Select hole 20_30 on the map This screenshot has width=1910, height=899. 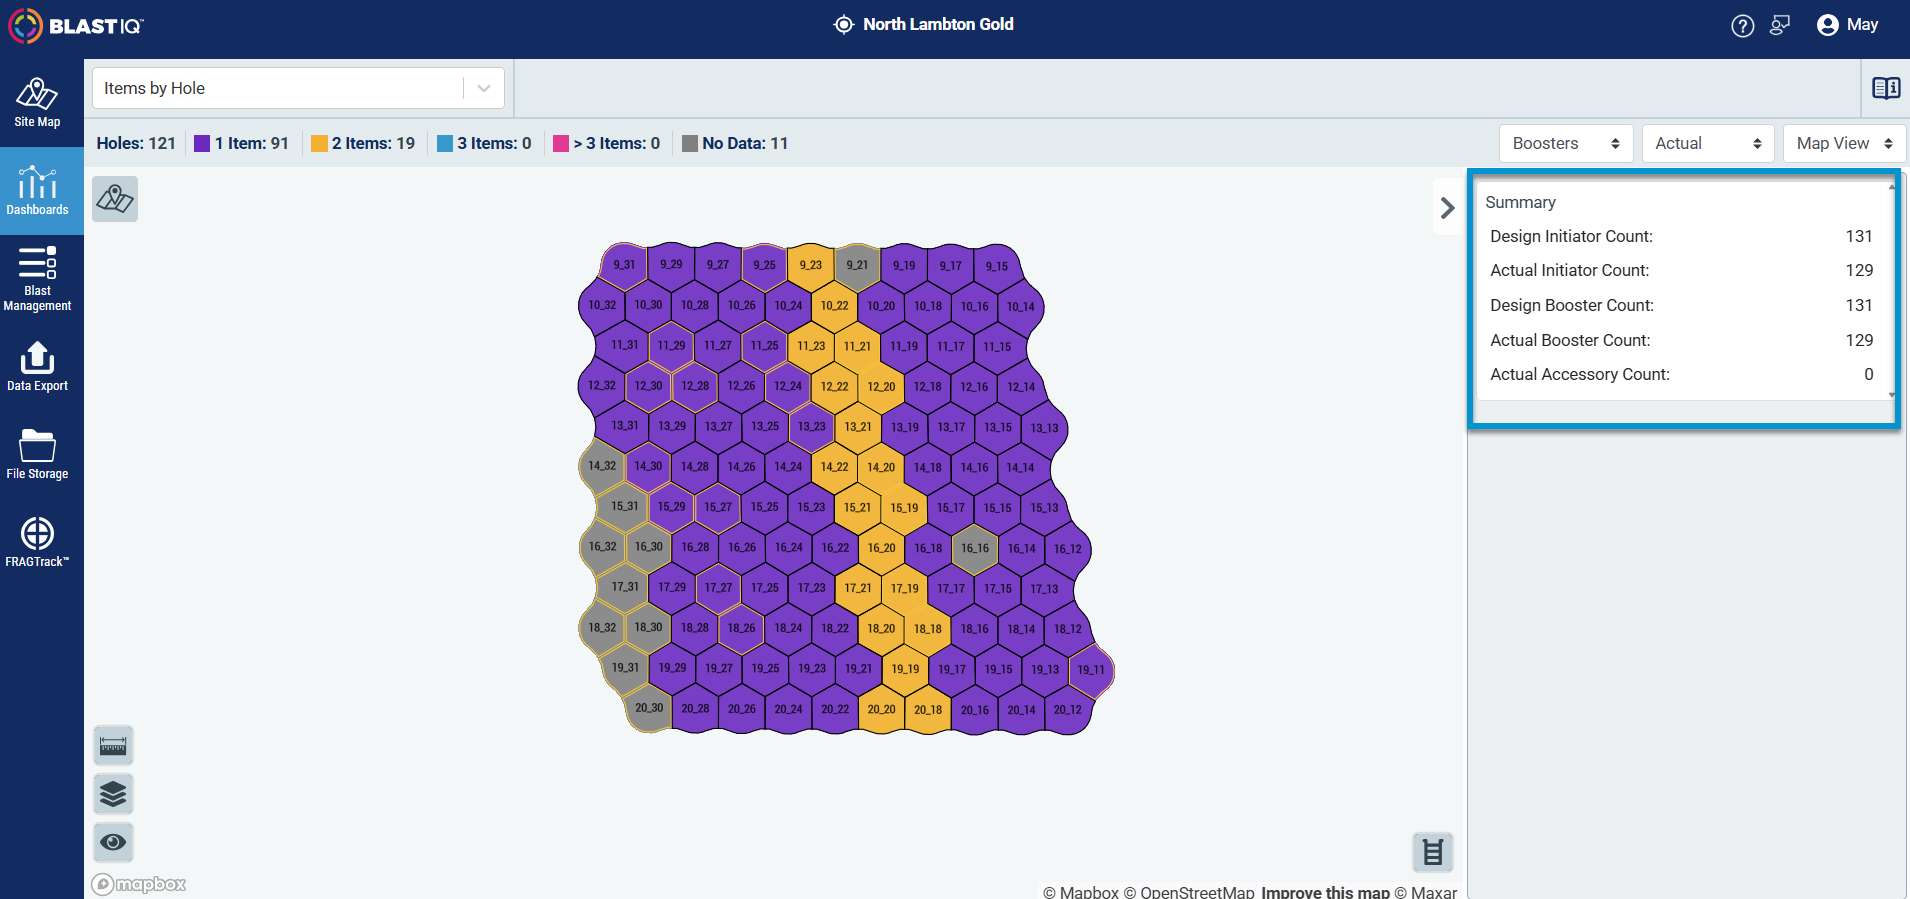[649, 708]
